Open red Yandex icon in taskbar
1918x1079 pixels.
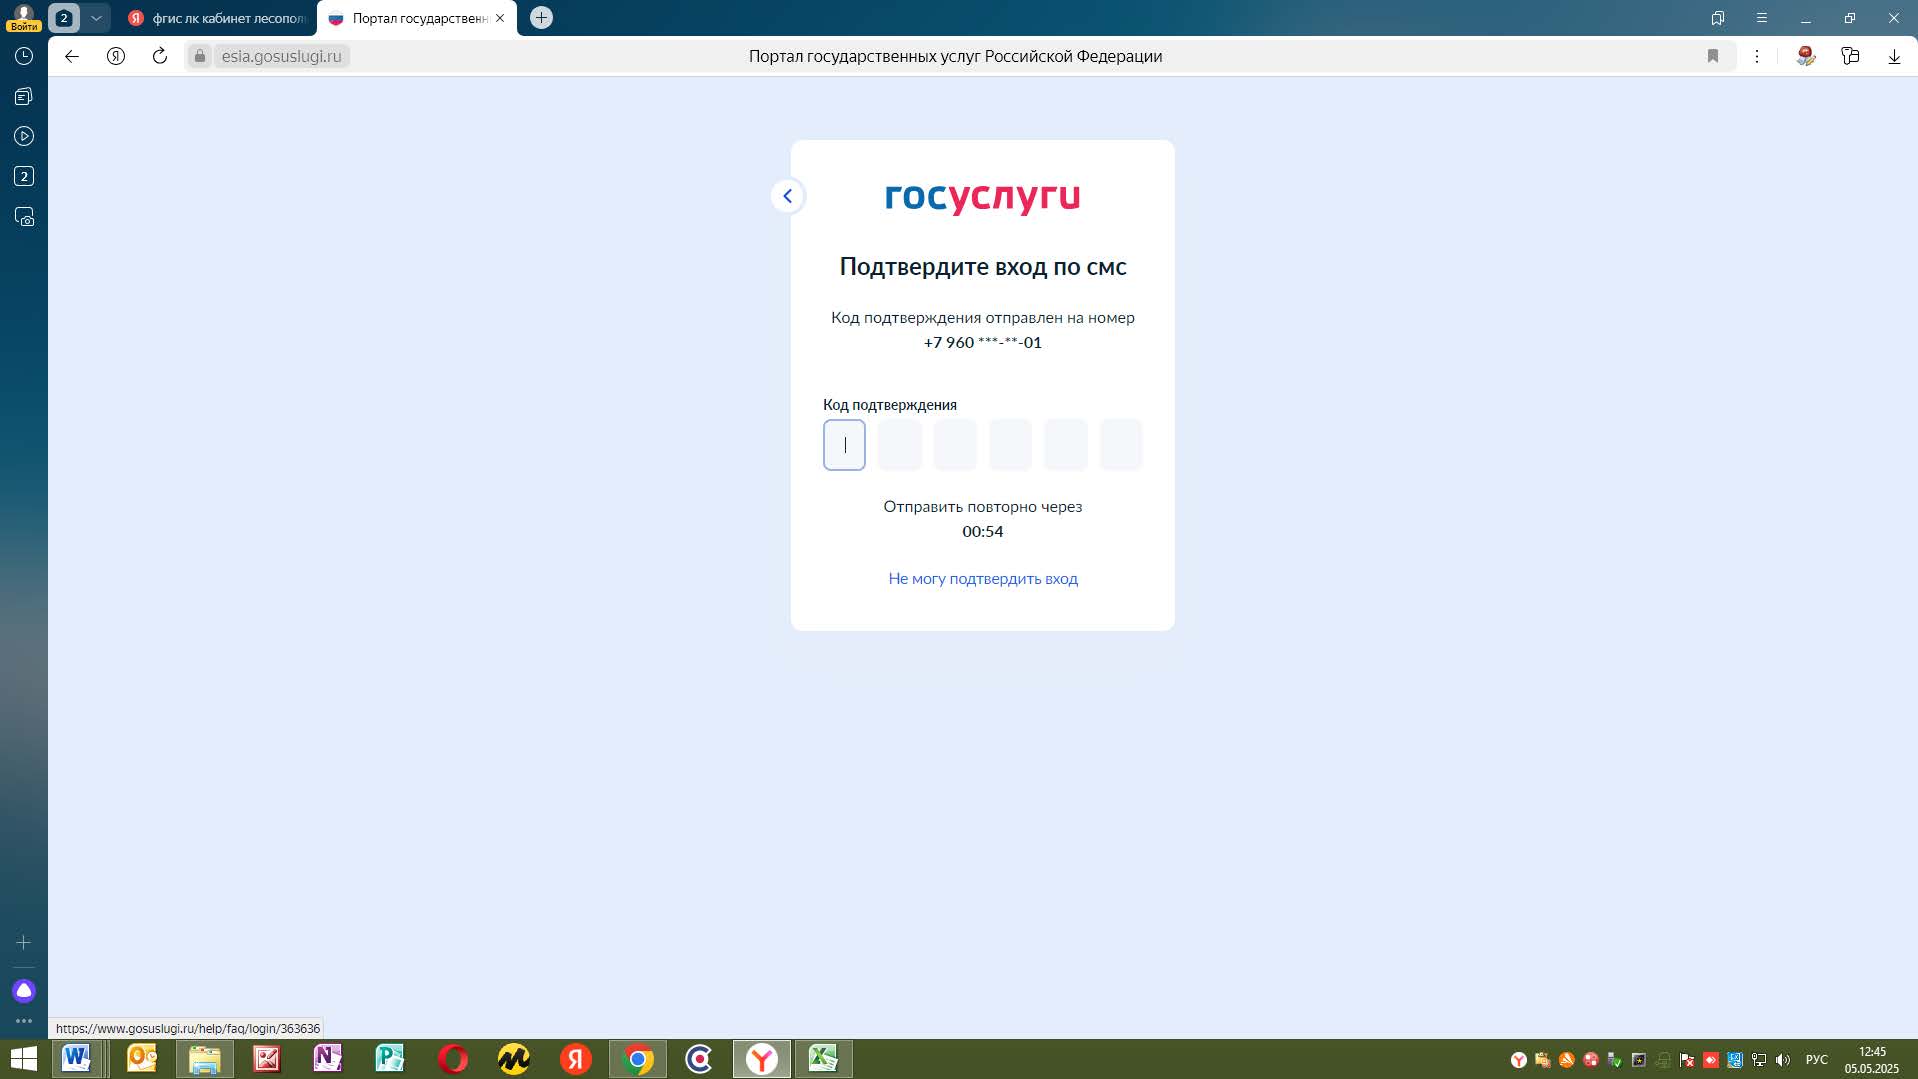click(x=576, y=1059)
